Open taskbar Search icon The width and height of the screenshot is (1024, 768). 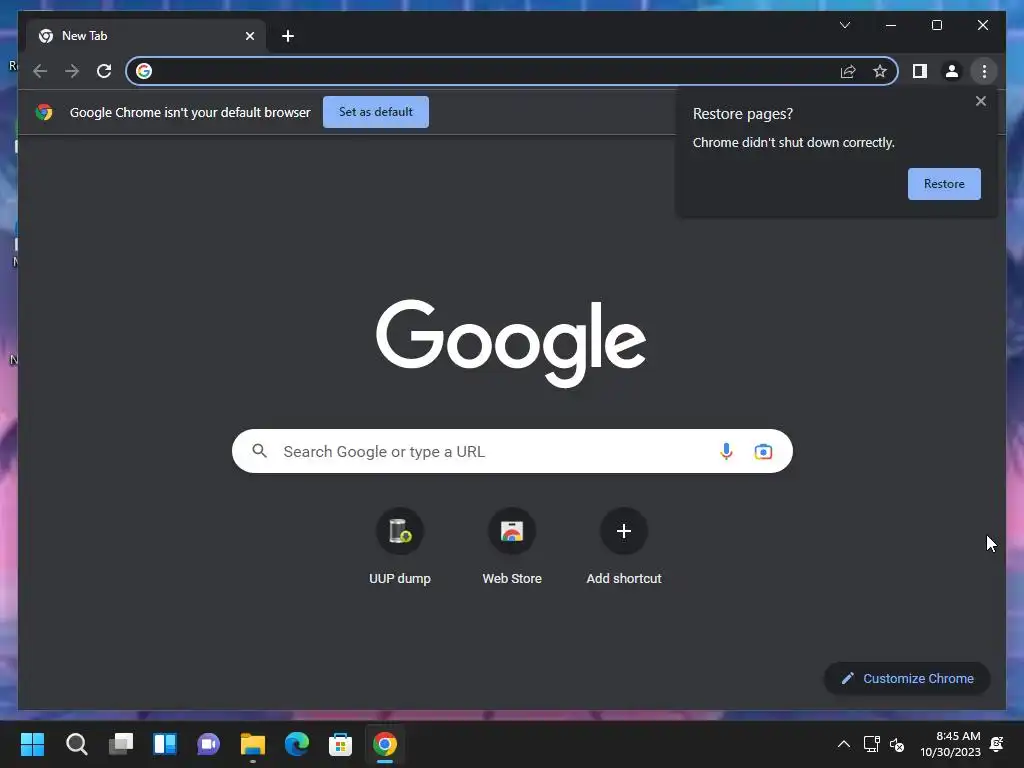click(76, 744)
